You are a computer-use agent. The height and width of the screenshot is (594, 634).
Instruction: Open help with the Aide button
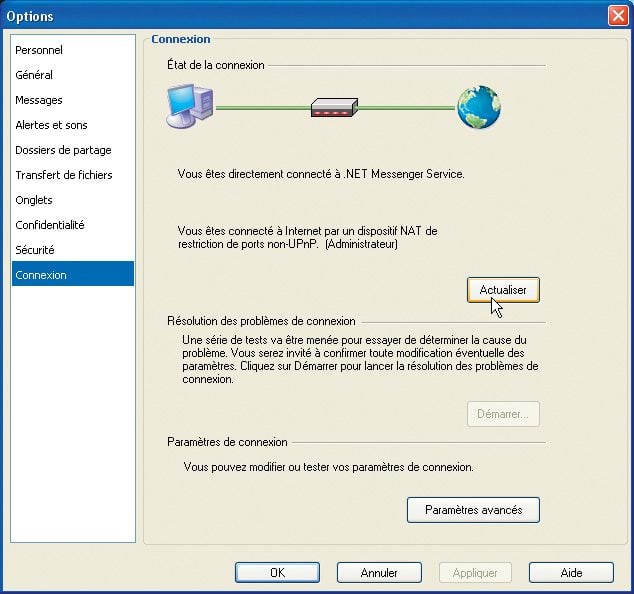571,573
